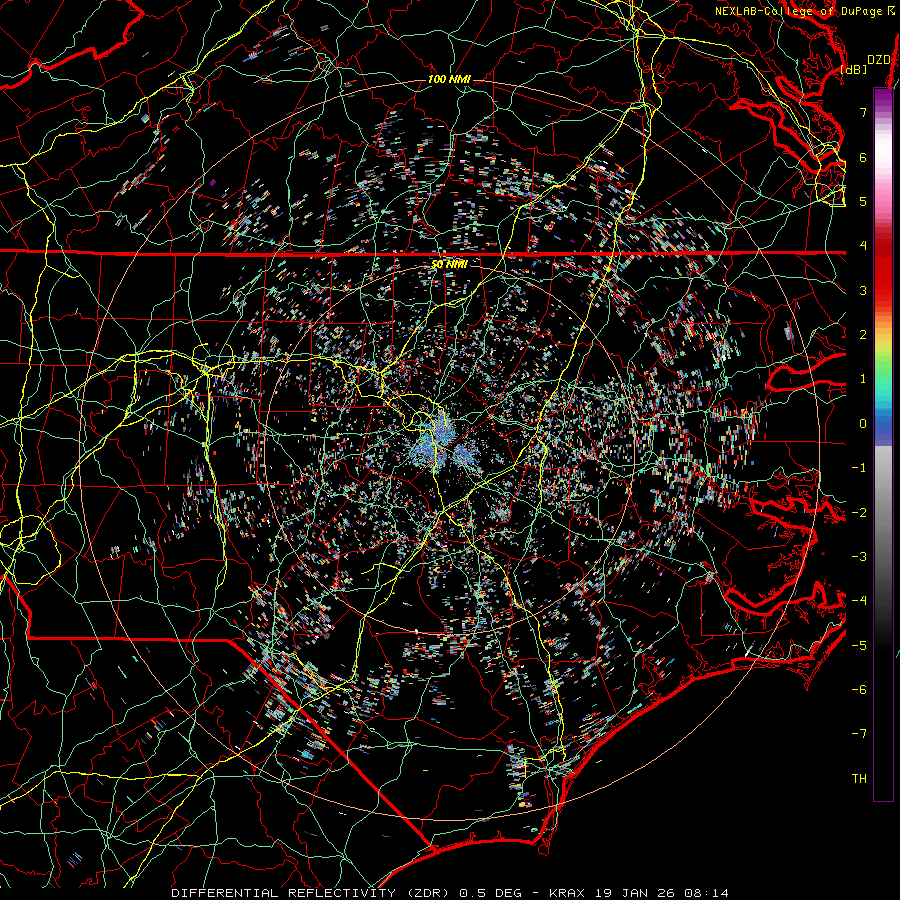900x900 pixels.
Task: Select the 3 value on color scale
Action: point(863,290)
